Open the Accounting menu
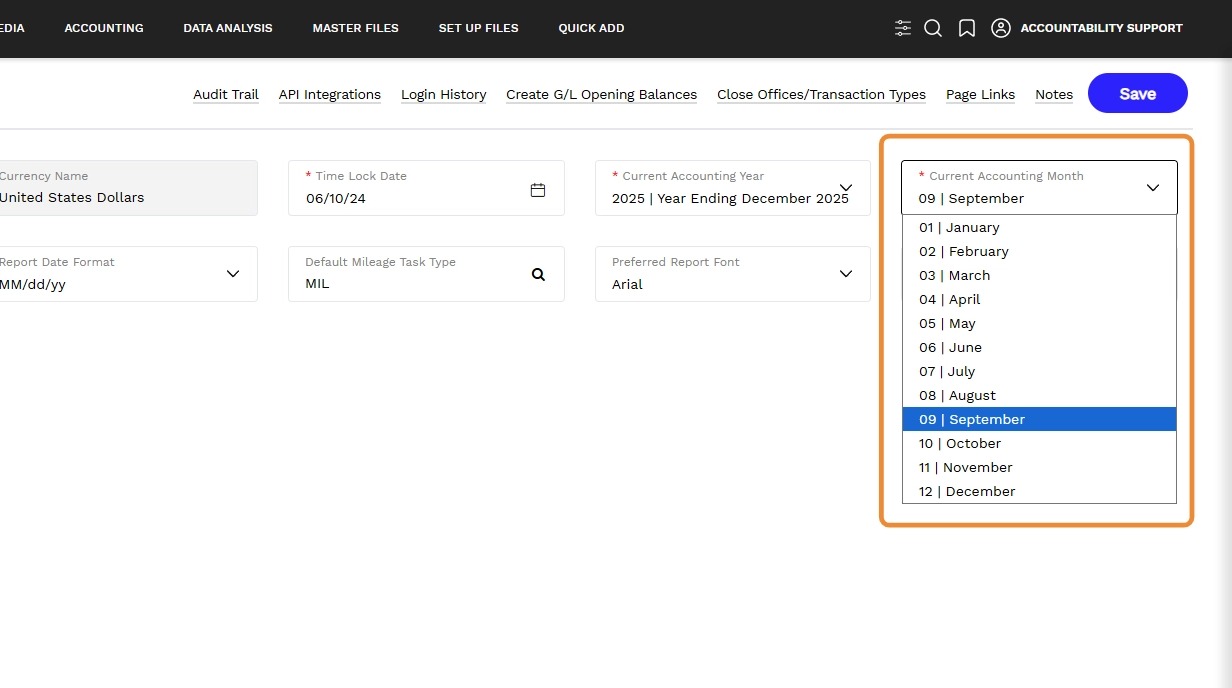Viewport: 1232px width, 688px height. pos(104,28)
